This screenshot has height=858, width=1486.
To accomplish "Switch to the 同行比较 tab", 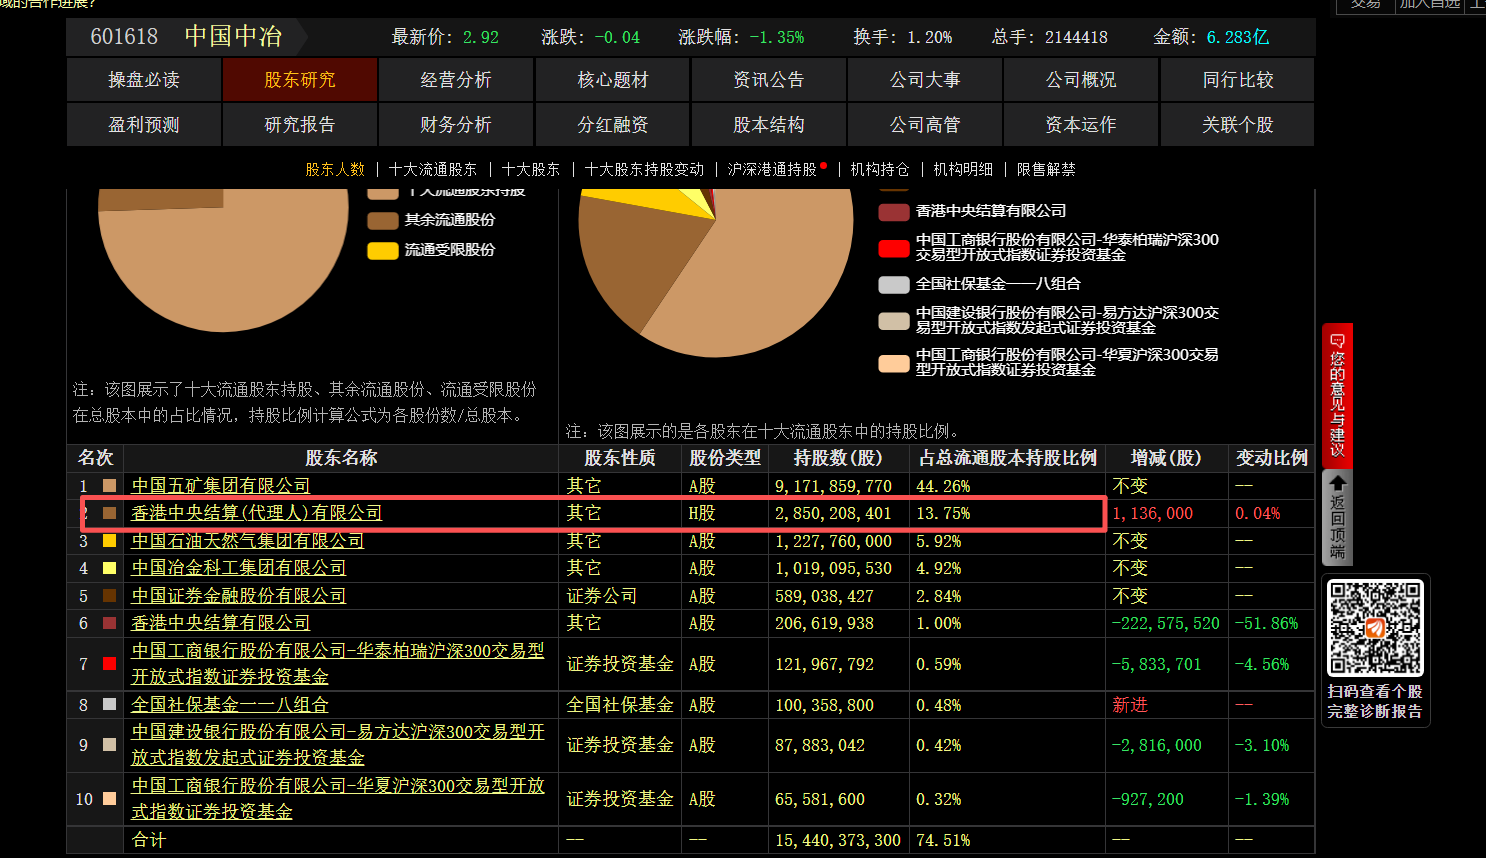I will tap(1238, 80).
